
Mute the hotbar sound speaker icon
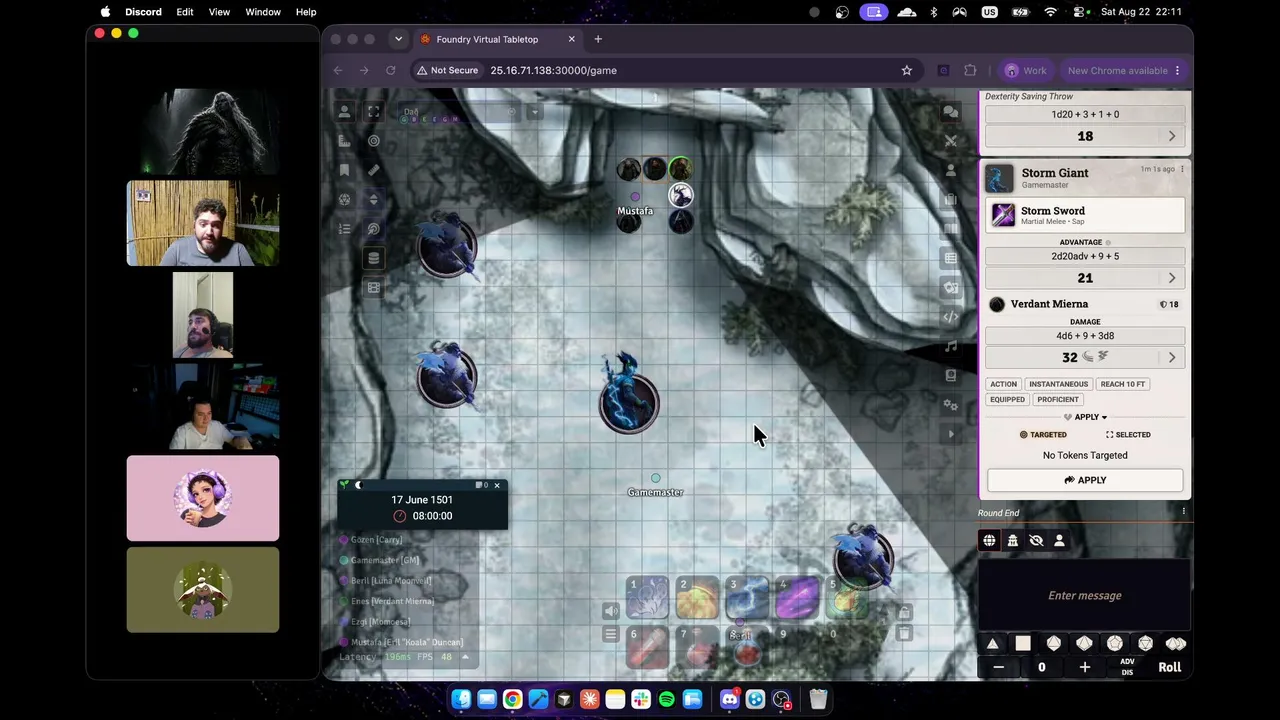click(x=611, y=611)
